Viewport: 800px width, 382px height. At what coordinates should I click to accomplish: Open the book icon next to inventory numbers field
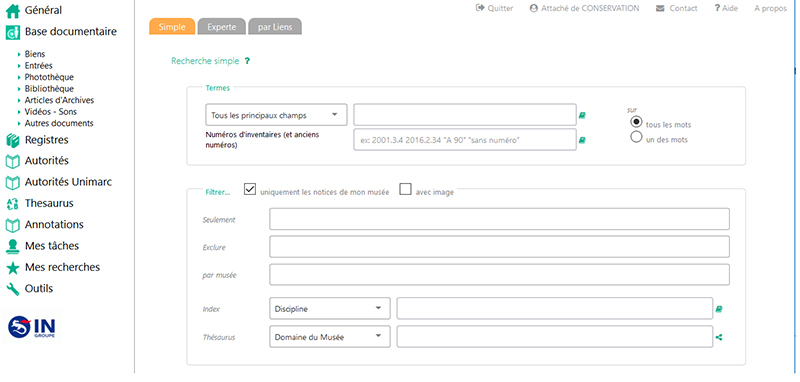click(582, 140)
